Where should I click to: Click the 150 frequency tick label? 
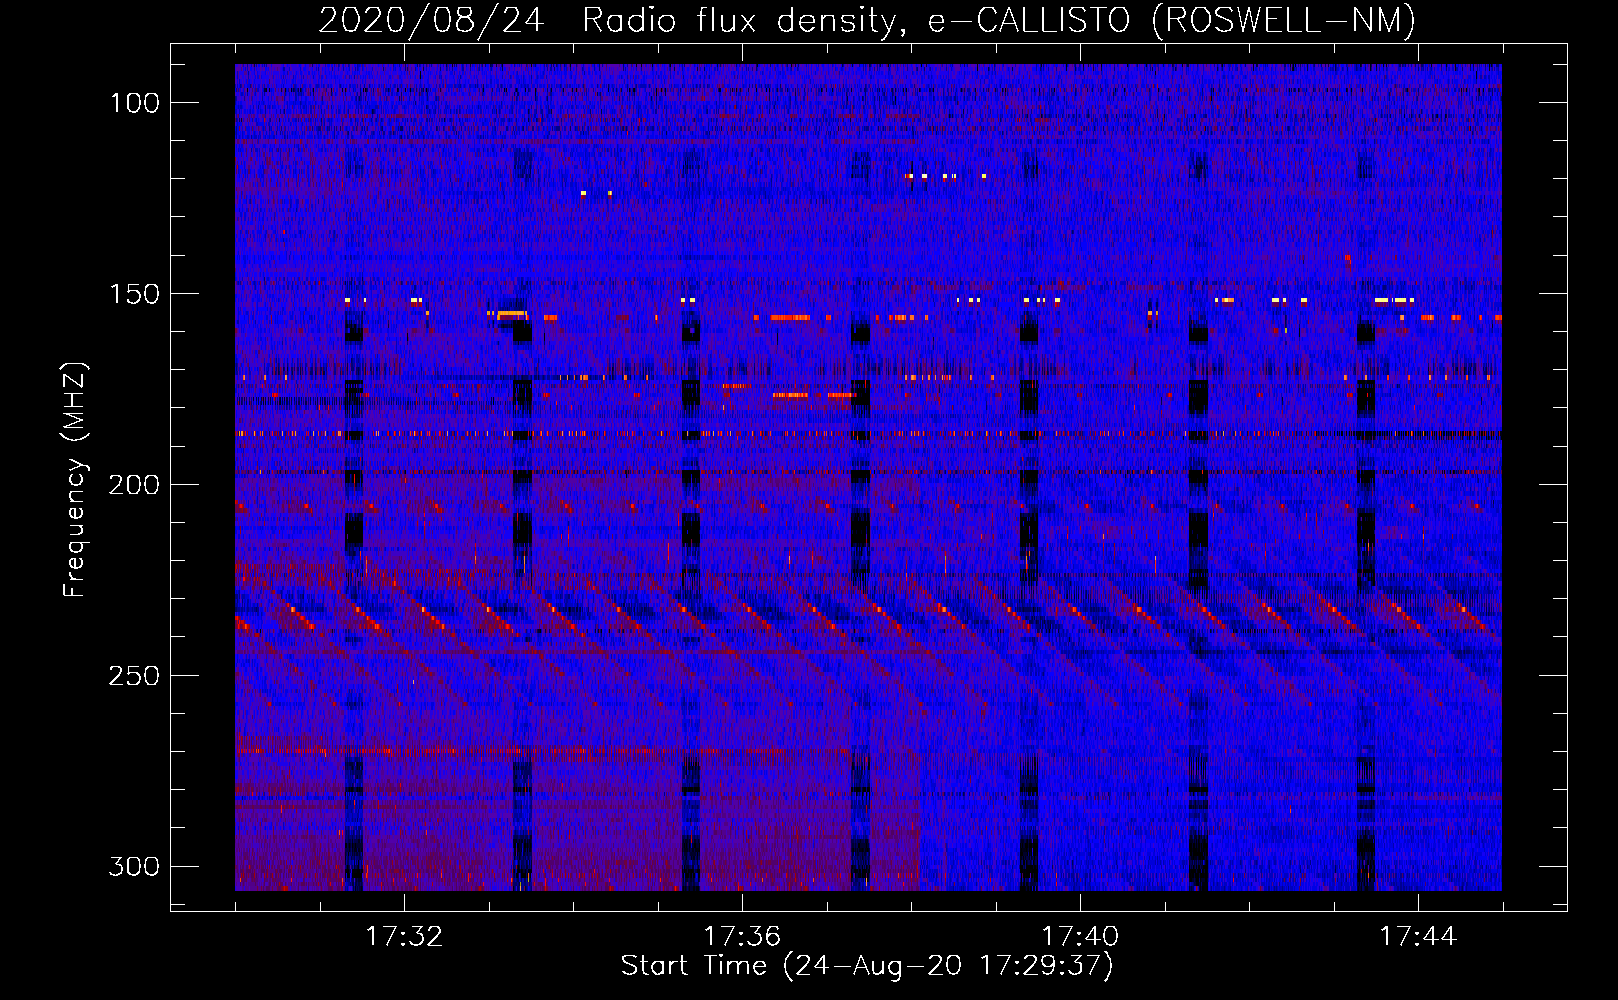(134, 294)
